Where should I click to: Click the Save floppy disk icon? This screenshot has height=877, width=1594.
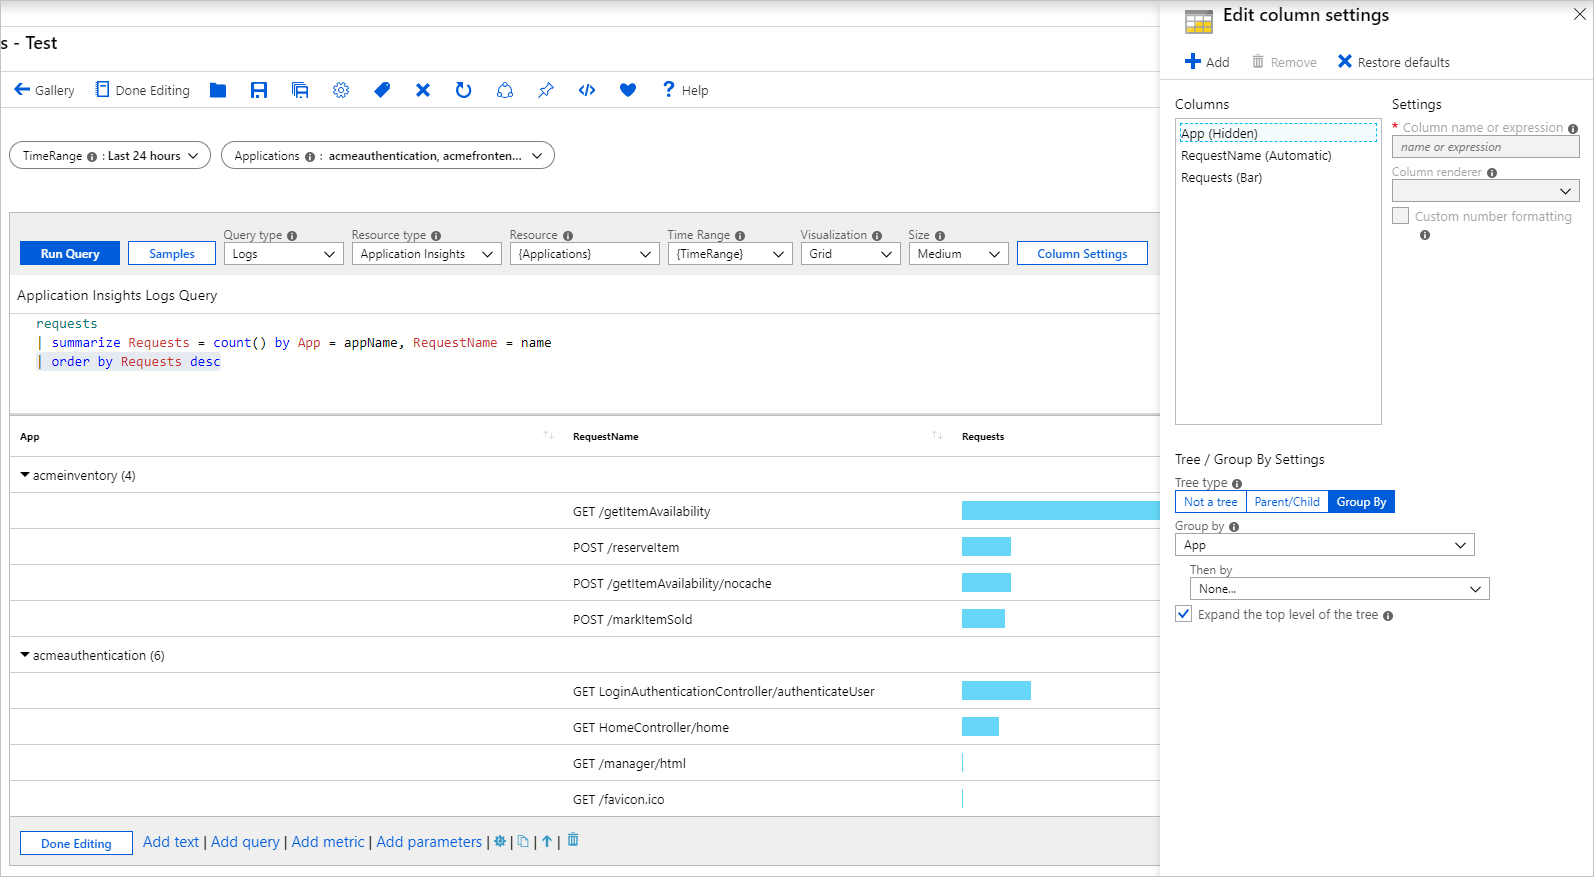click(259, 90)
